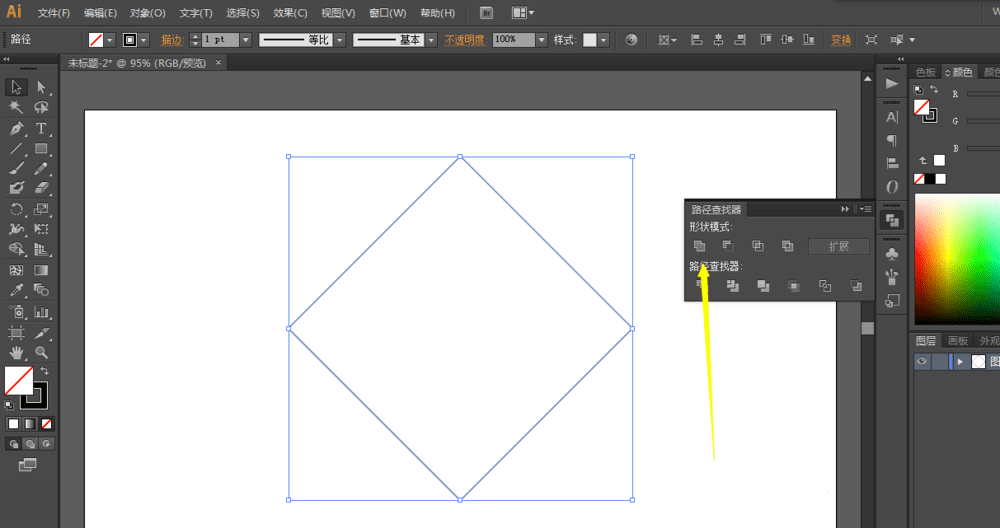
Task: Apply Minus Front shape mode
Action: (x=728, y=246)
